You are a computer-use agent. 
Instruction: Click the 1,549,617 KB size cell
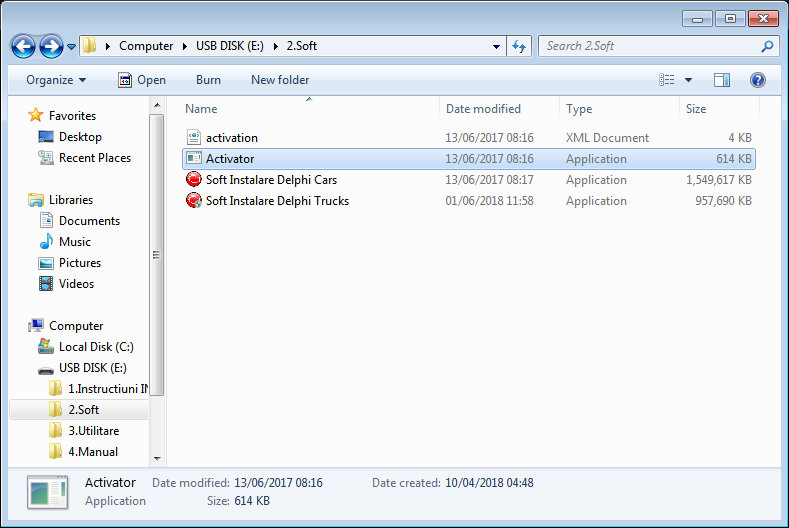click(x=719, y=180)
